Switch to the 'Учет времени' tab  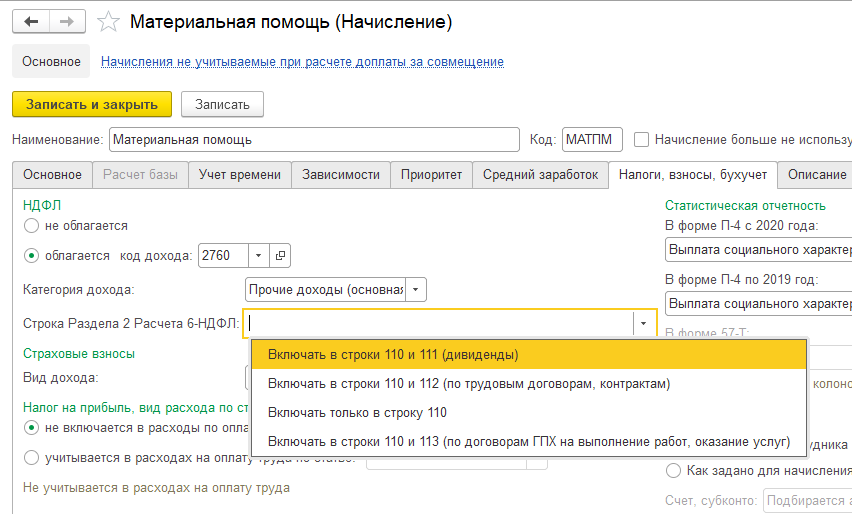pyautogui.click(x=240, y=174)
